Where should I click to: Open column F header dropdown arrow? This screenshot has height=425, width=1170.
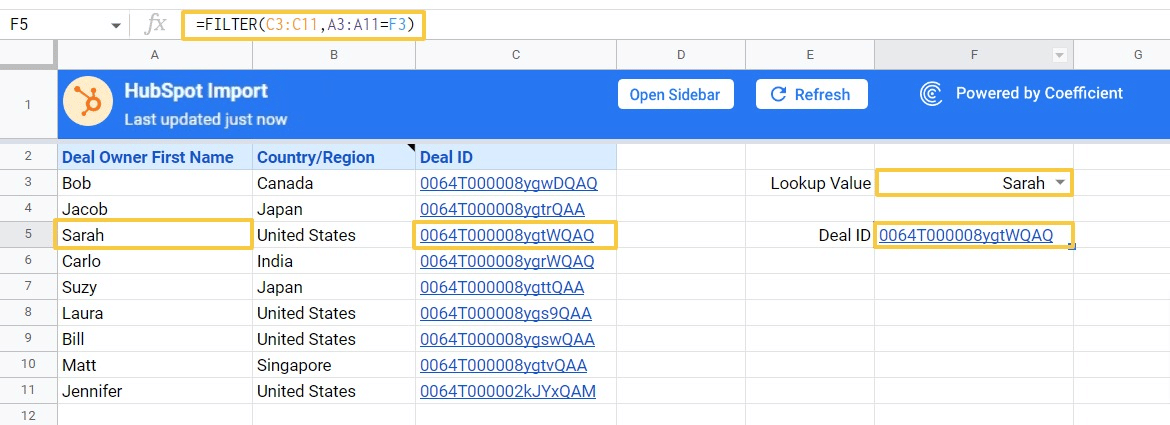(1059, 54)
